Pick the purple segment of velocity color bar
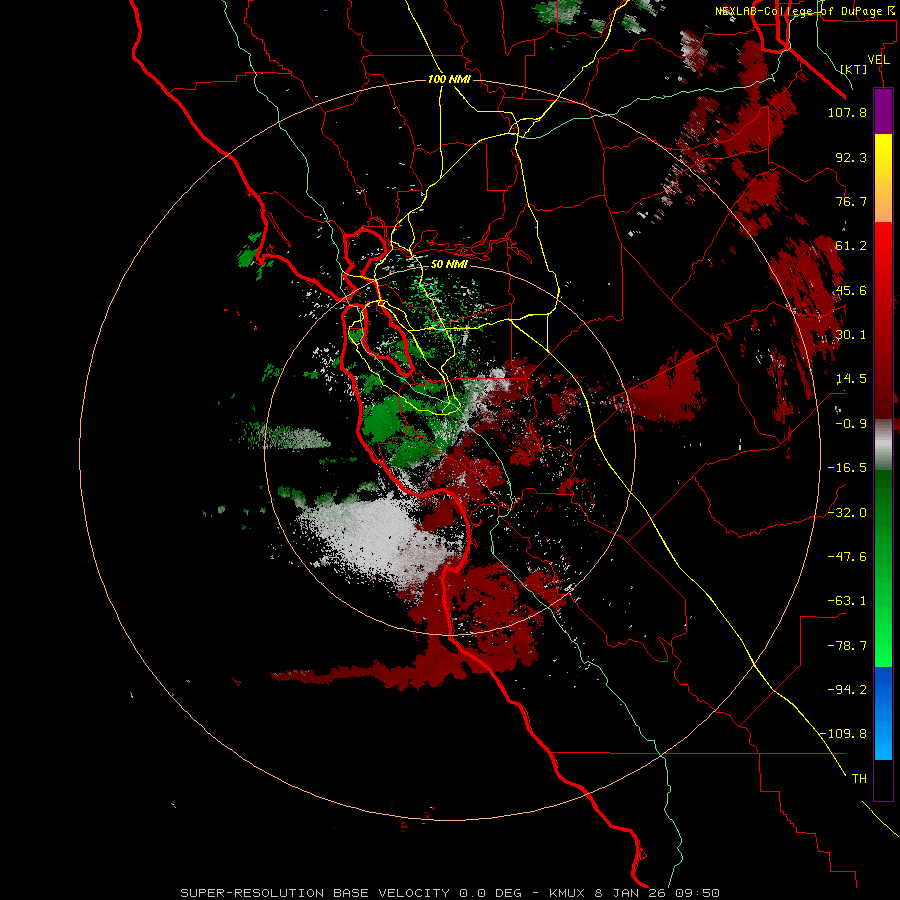The width and height of the screenshot is (900, 900). (x=883, y=111)
